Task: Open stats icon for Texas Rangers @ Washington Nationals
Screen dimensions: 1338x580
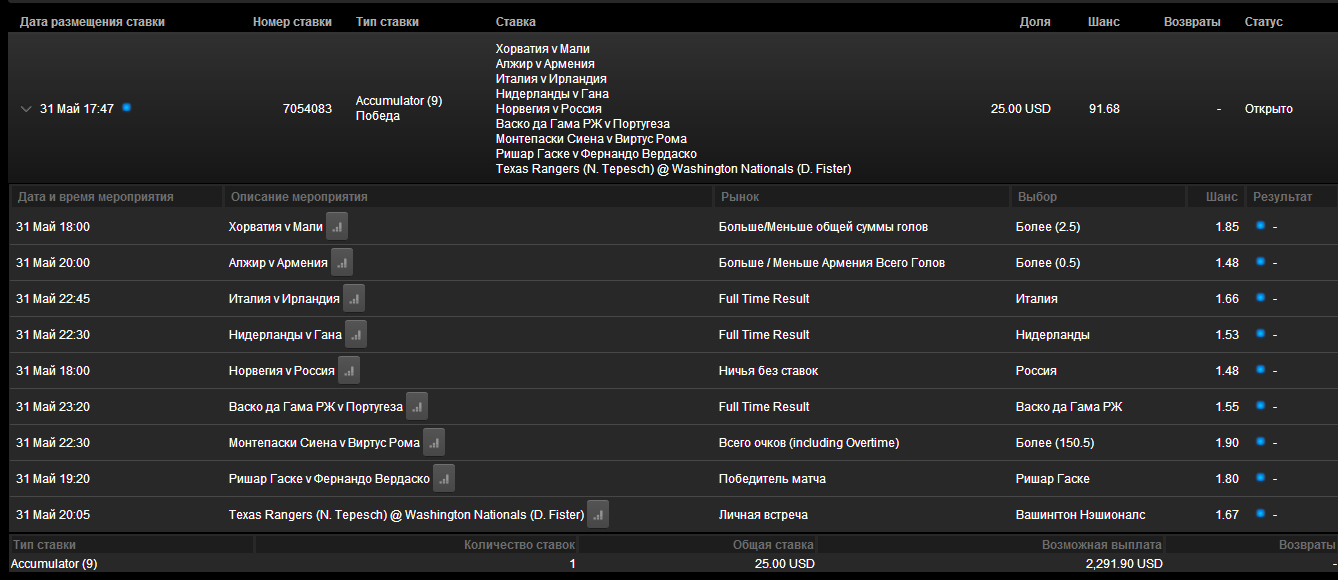Action: [598, 515]
